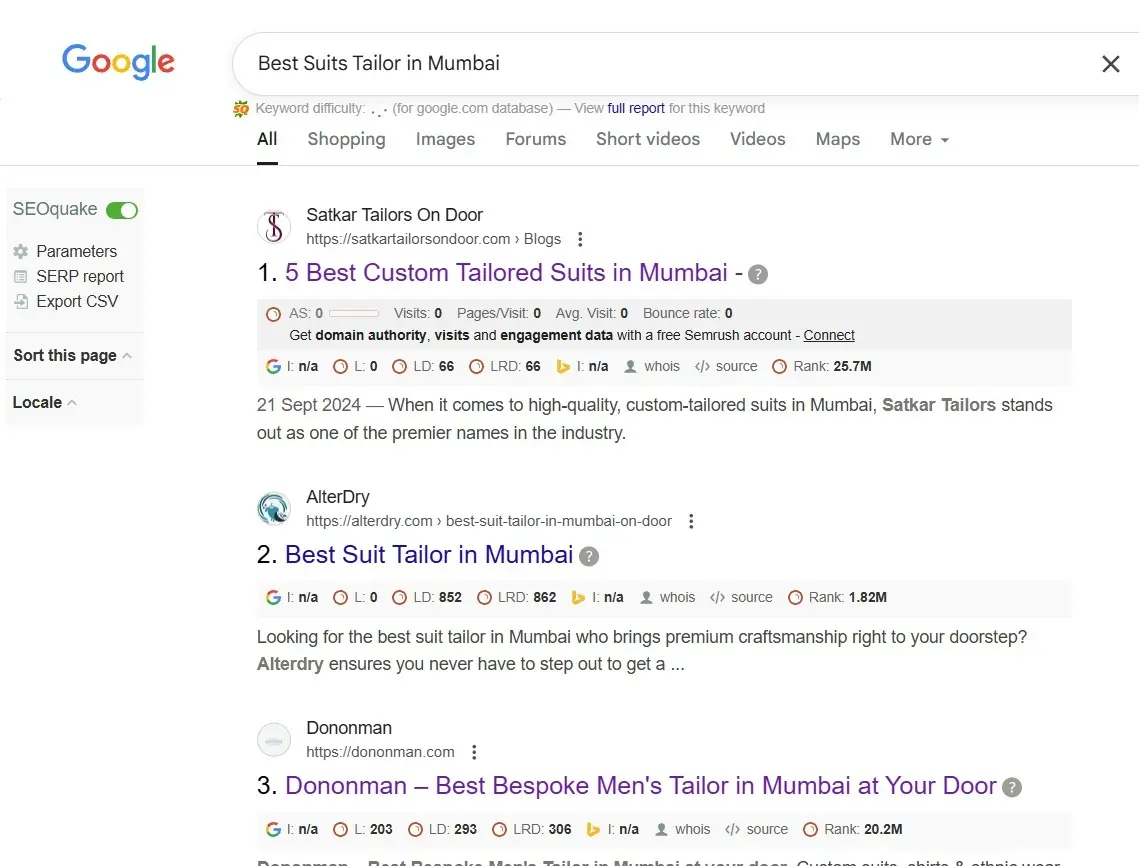Viewport: 1139px width, 866px height.
Task: Switch to the Maps tab
Action: (837, 139)
